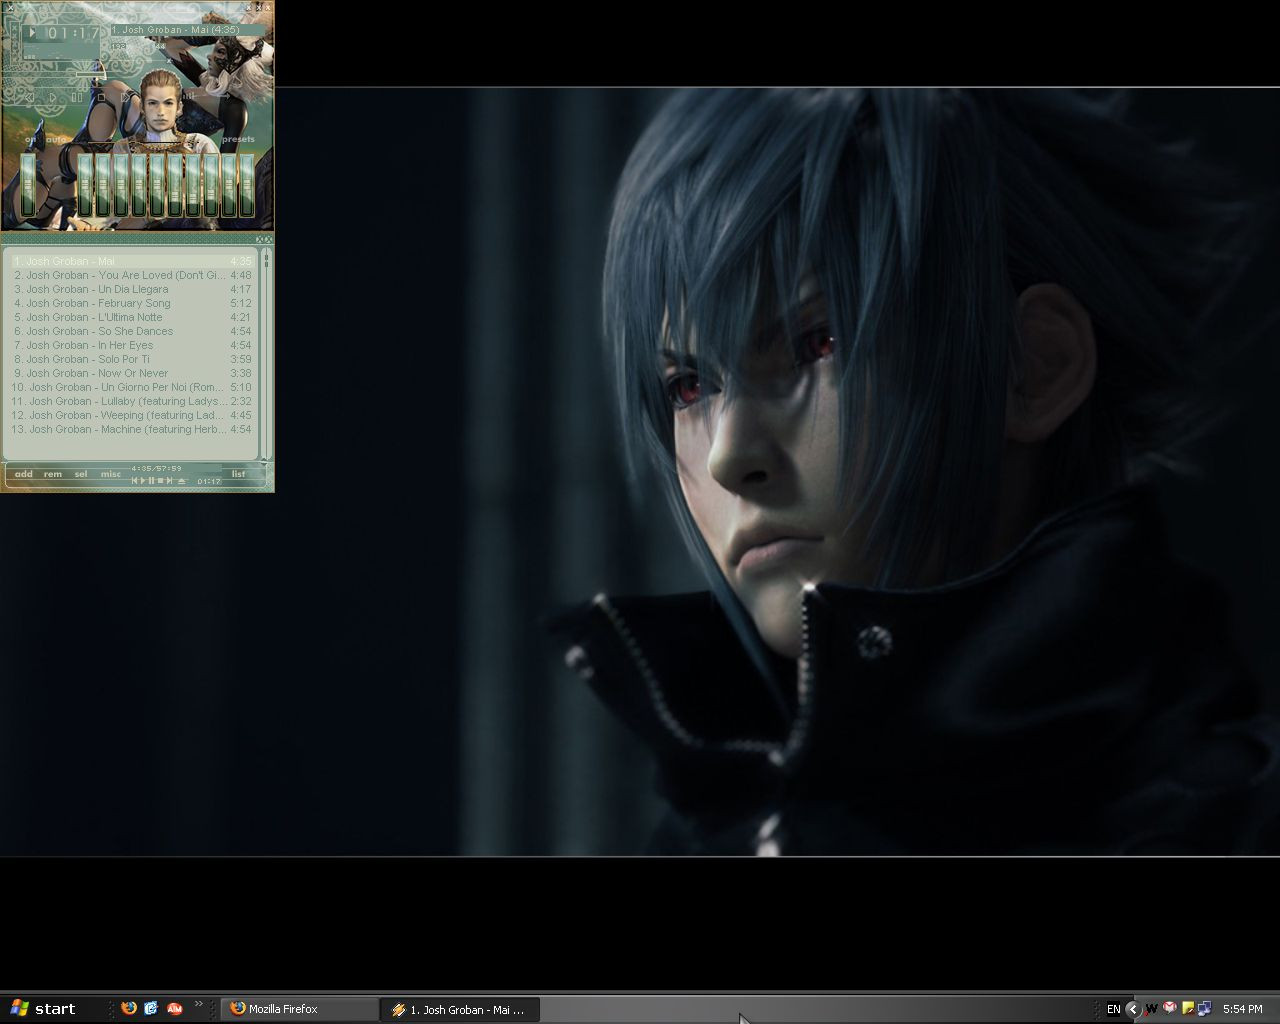Skip to next track in Winamp main window
Viewport: 1280px width, 1024px height.
point(125,97)
